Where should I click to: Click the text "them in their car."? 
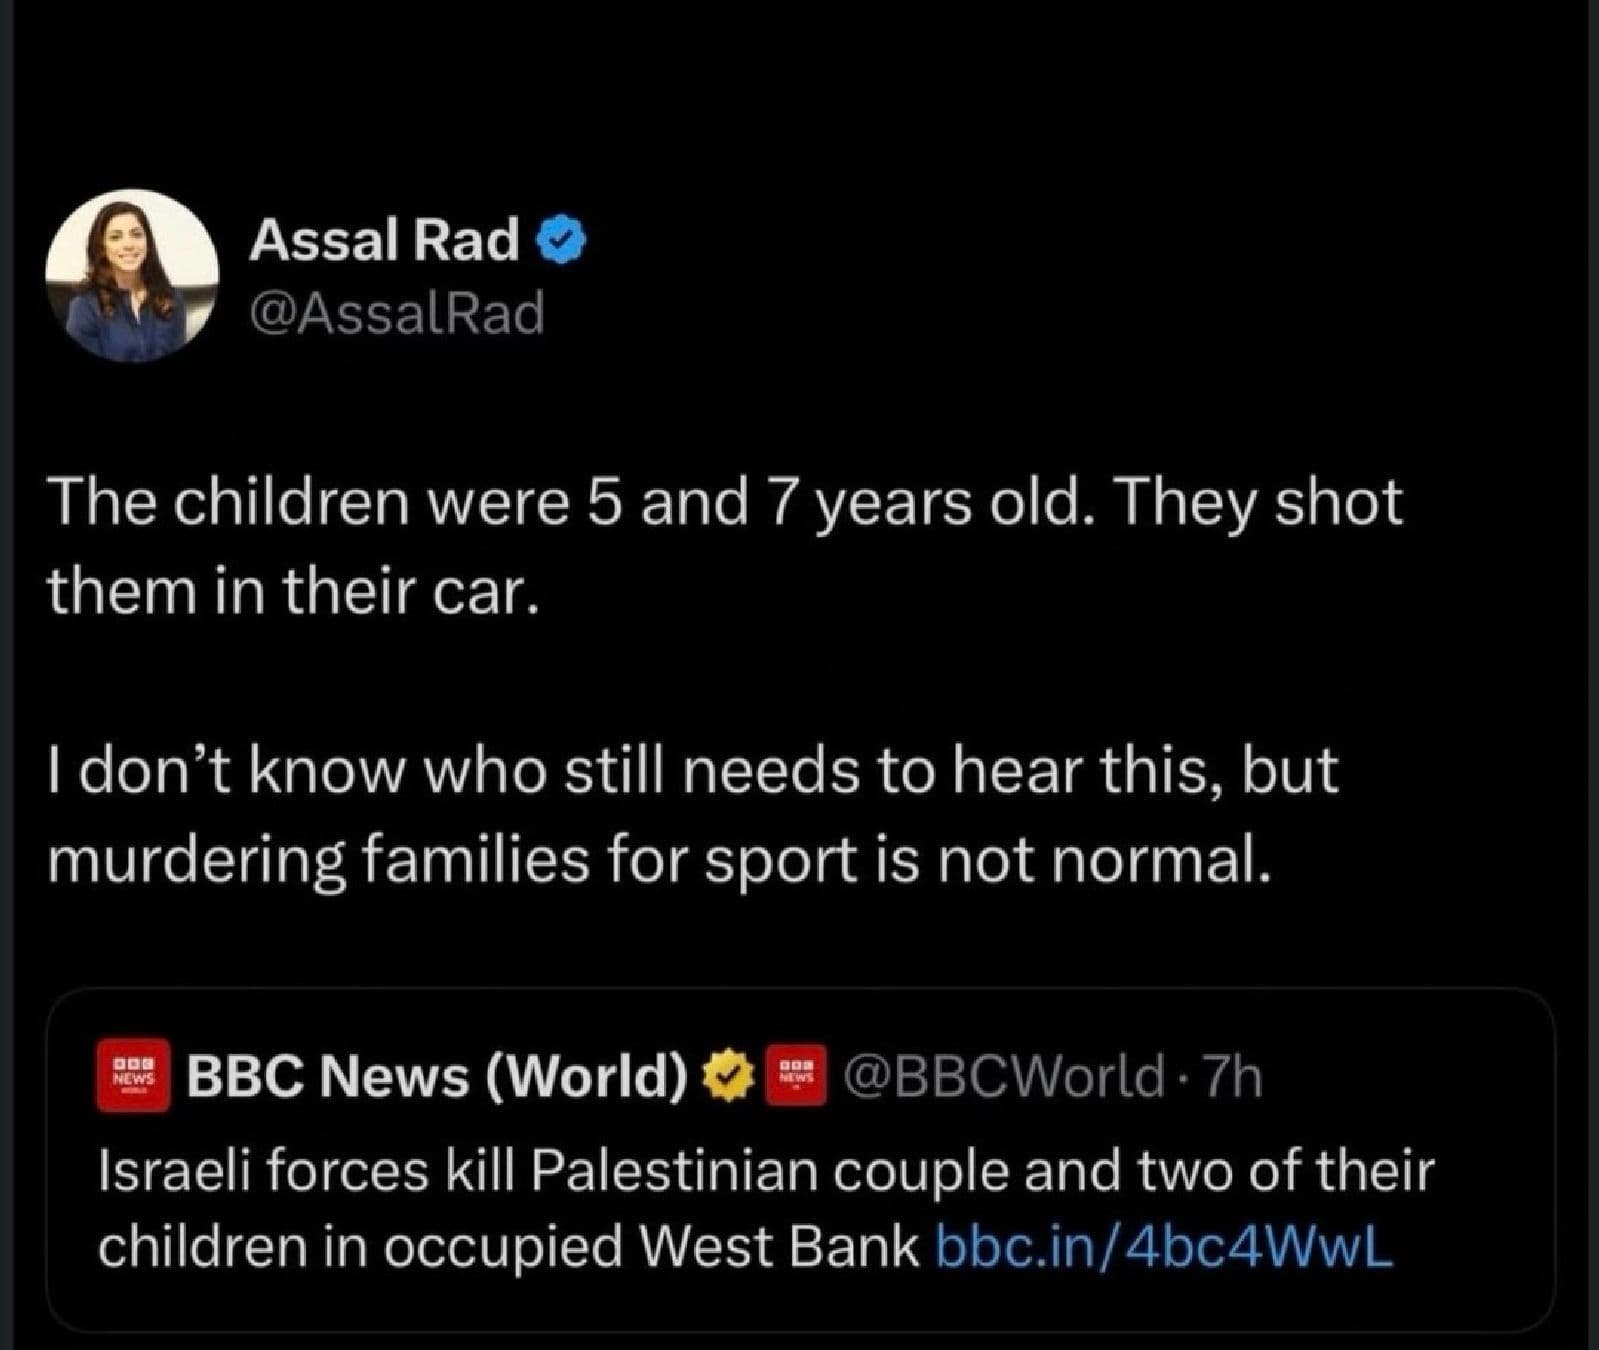(292, 591)
